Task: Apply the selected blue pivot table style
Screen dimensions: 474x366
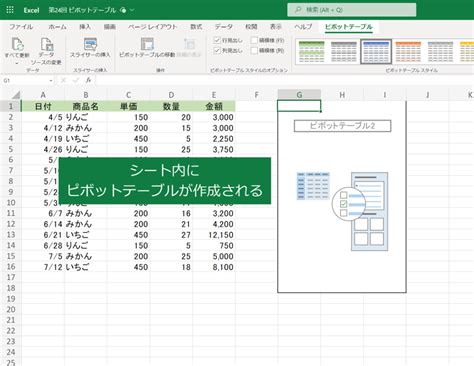Action: coord(376,52)
